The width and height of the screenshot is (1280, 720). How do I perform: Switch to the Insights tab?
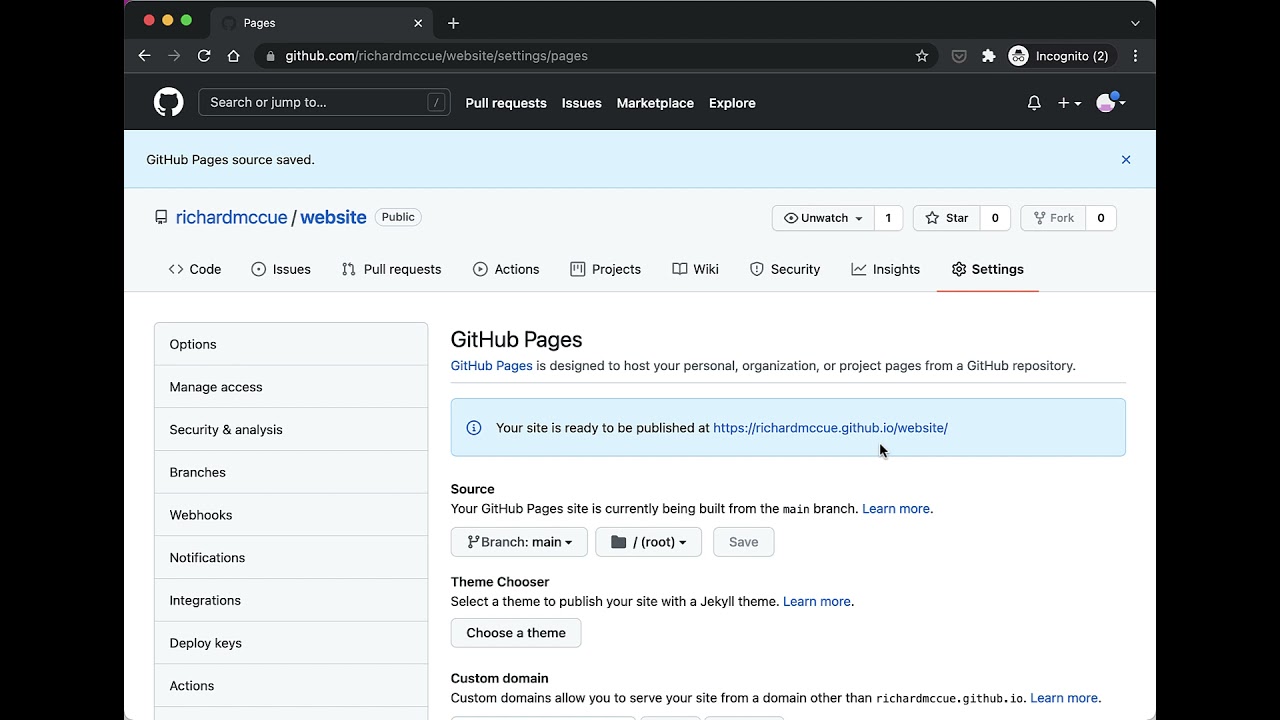click(x=886, y=269)
